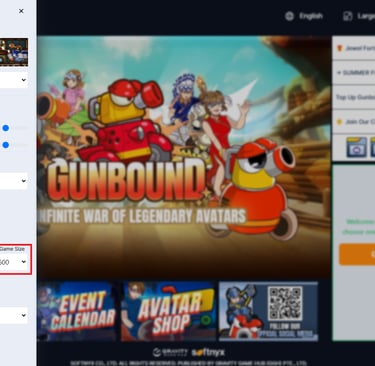Click the Softnyx logo in the footer

tap(208, 352)
